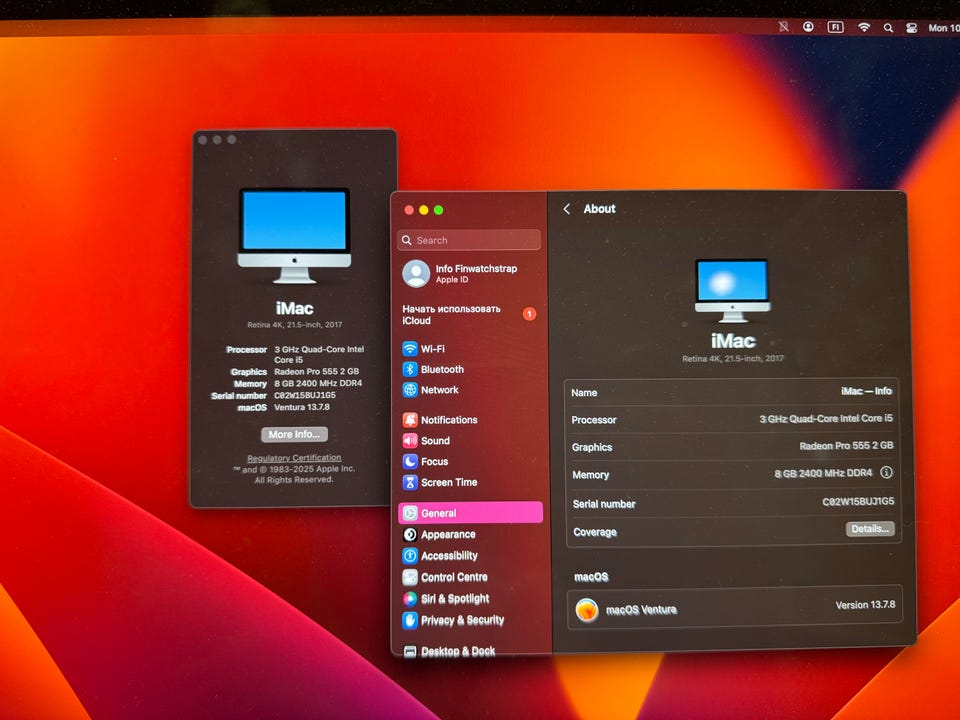This screenshot has height=720, width=960.
Task: Click Version 13.7.8 text
Action: point(865,605)
